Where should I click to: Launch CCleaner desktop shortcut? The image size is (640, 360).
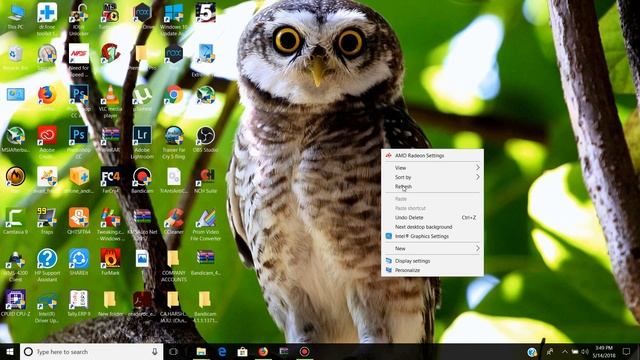click(174, 221)
